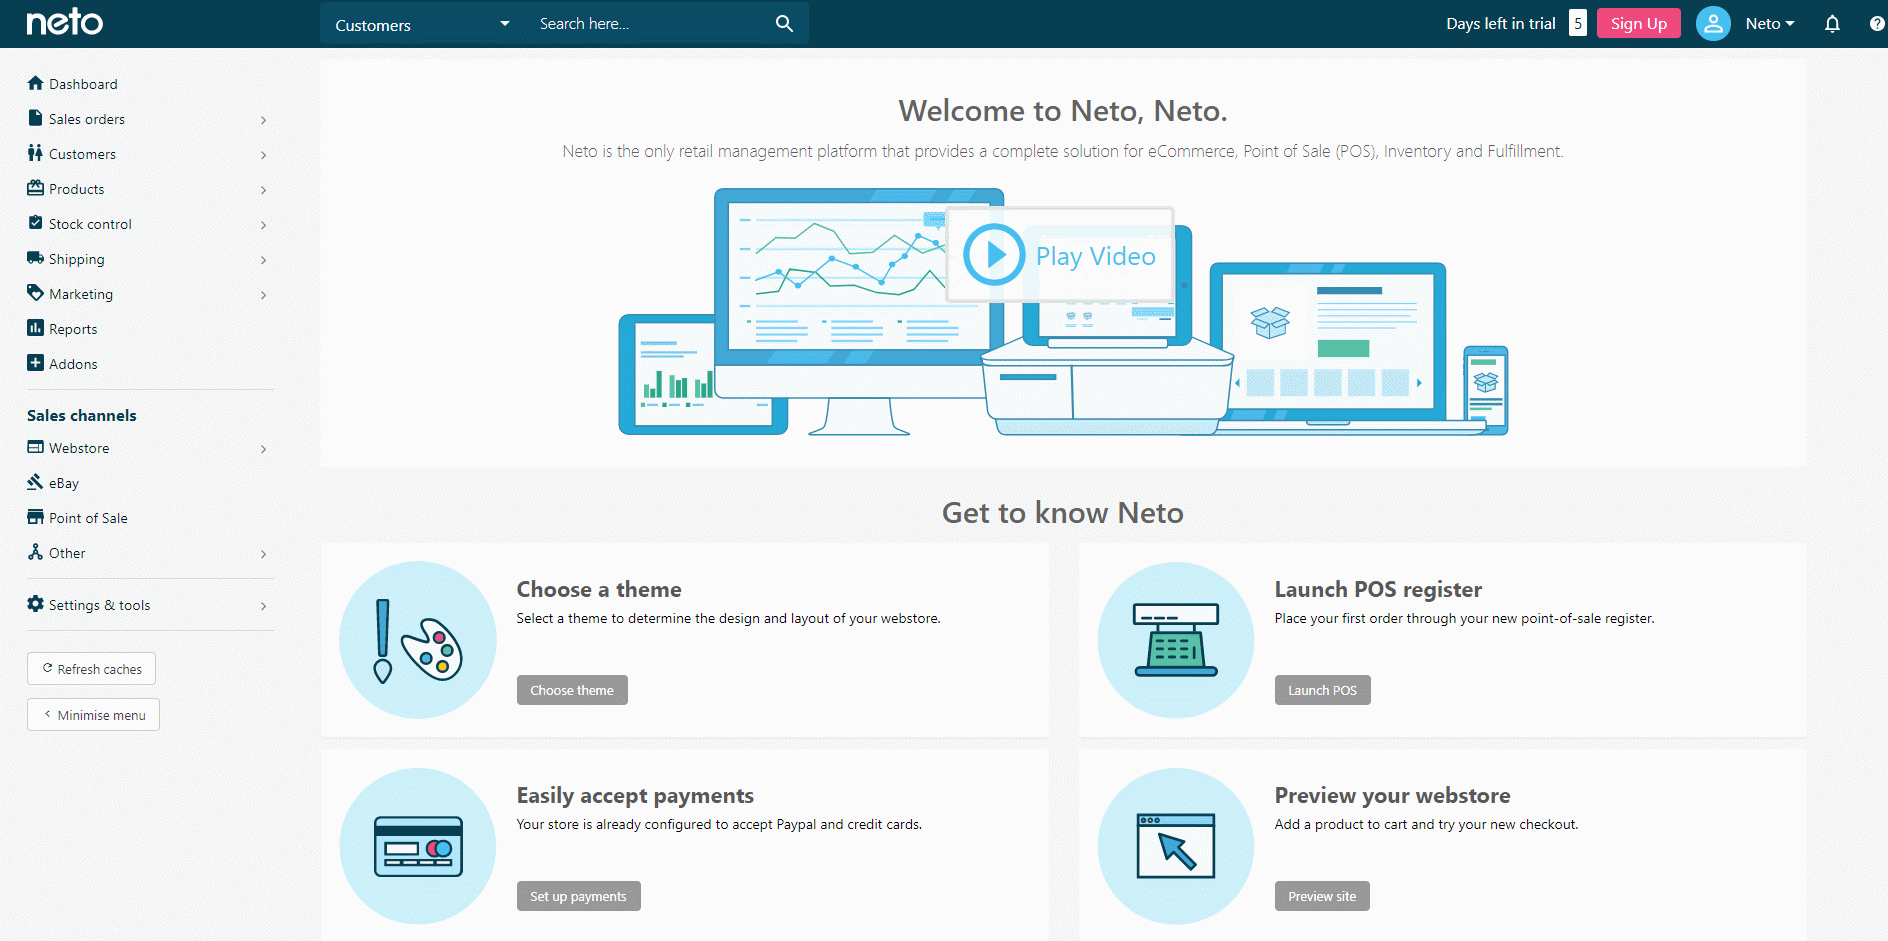Open Point of Sale channel
Image resolution: width=1888 pixels, height=941 pixels.
[x=88, y=518]
